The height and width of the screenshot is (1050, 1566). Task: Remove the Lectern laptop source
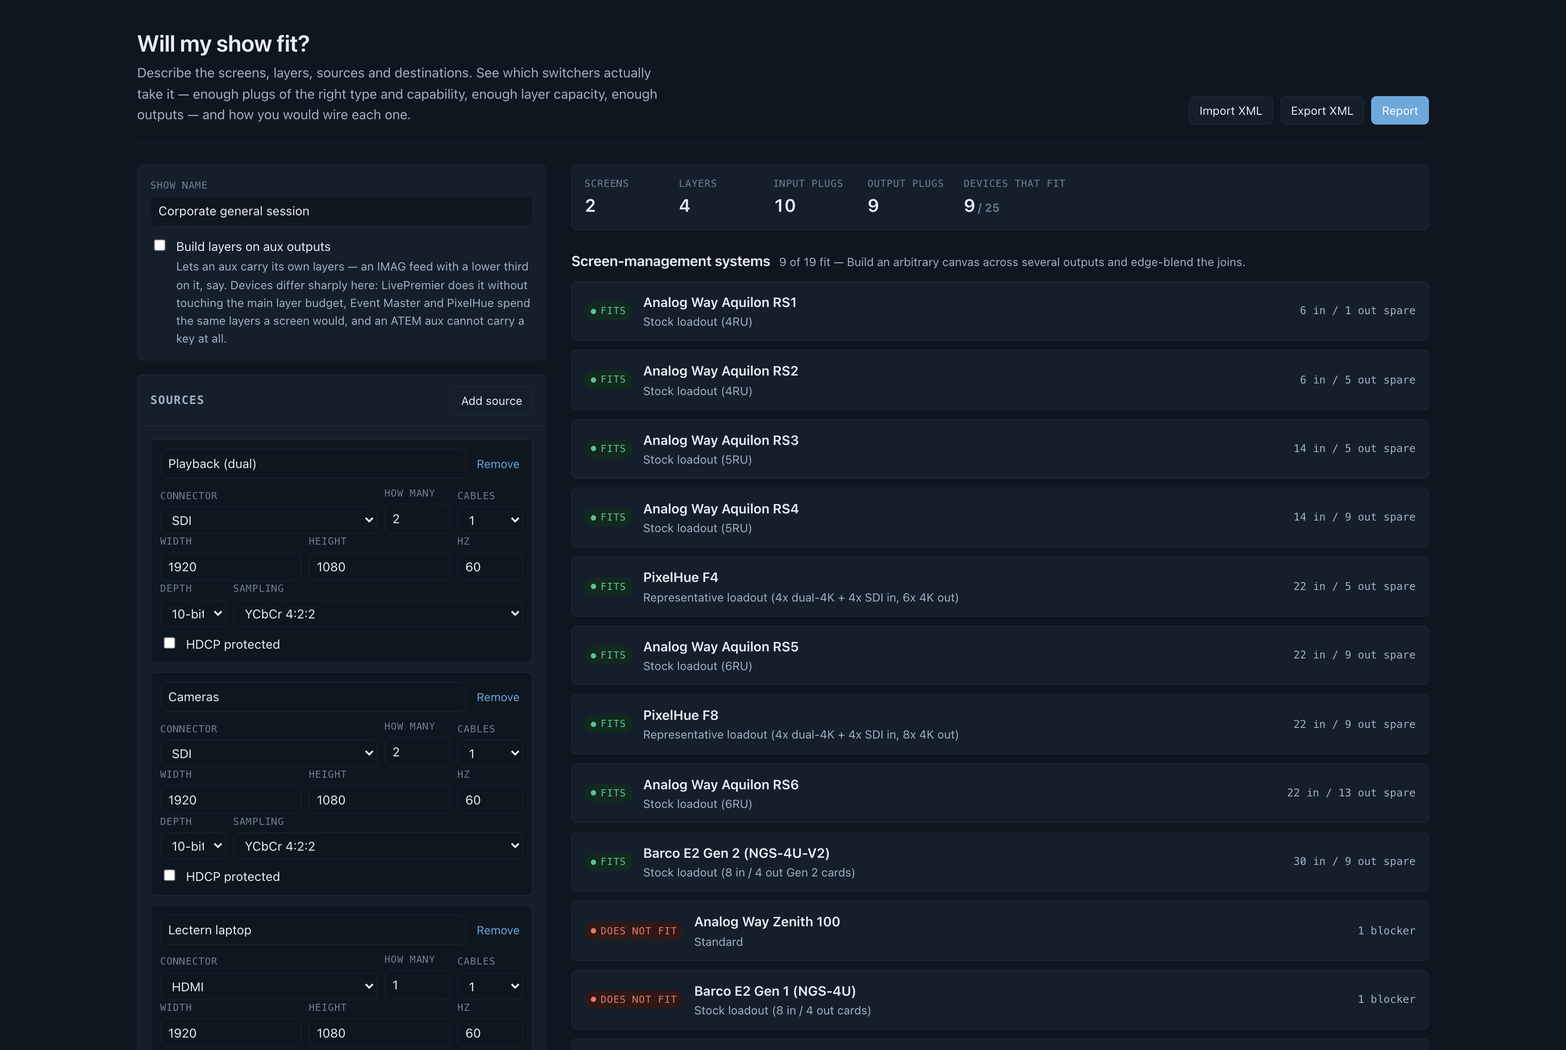click(498, 930)
